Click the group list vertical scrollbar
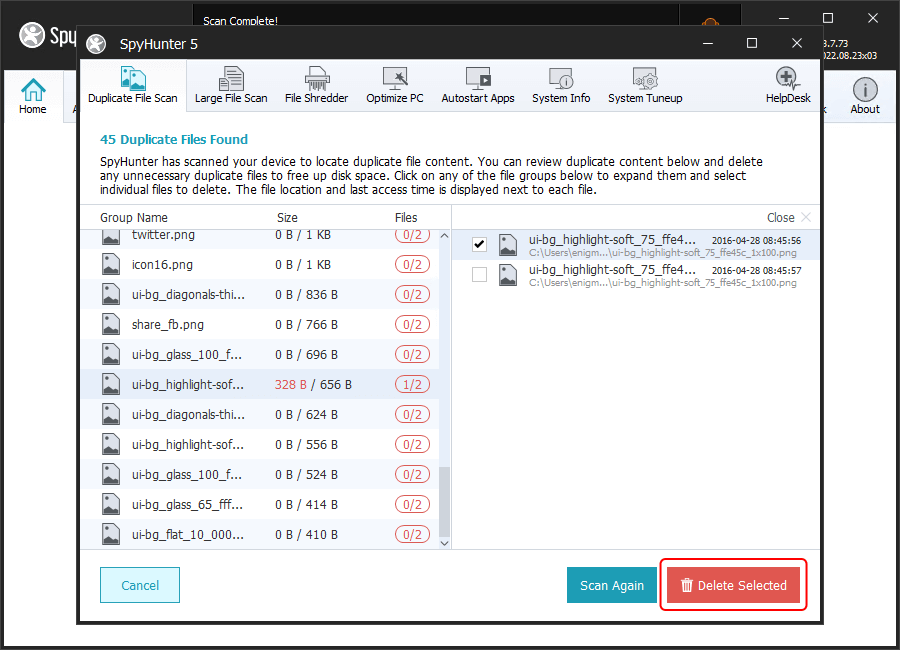Image resolution: width=900 pixels, height=650 pixels. click(x=445, y=505)
